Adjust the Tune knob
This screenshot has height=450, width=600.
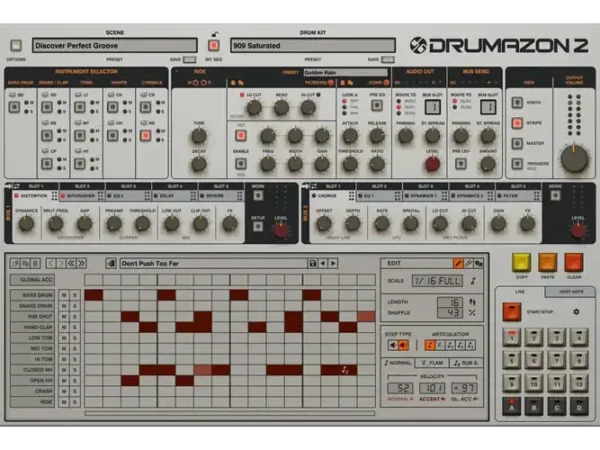(199, 135)
